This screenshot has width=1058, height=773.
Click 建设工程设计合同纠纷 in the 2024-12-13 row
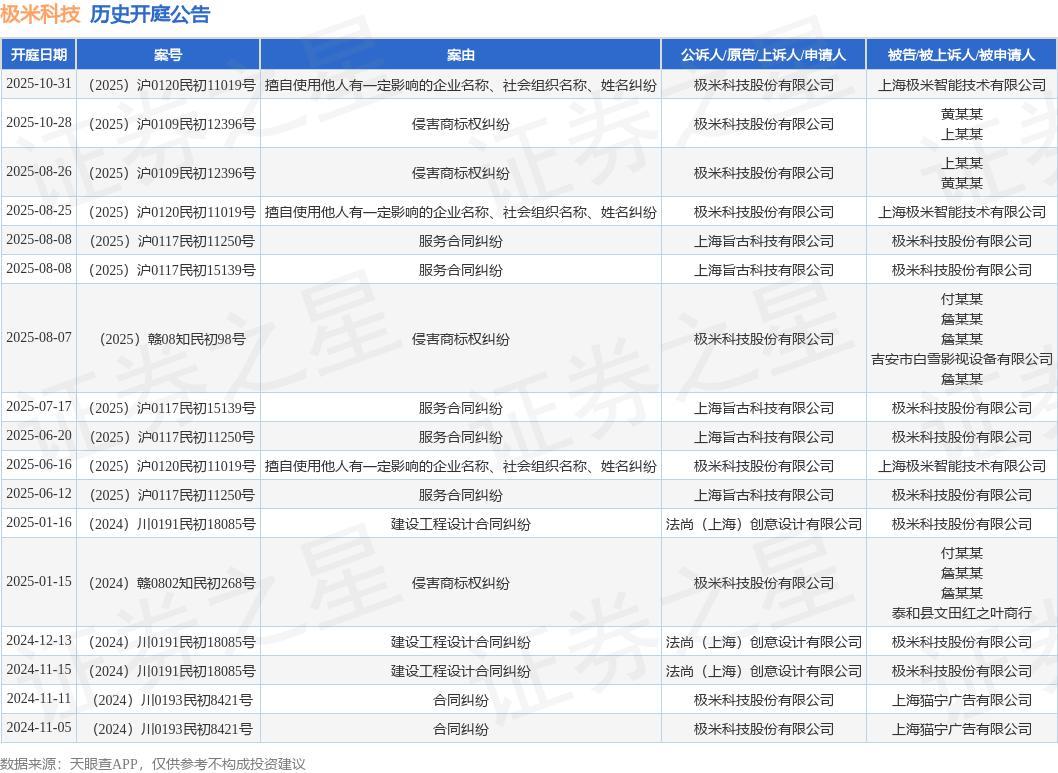pyautogui.click(x=460, y=642)
